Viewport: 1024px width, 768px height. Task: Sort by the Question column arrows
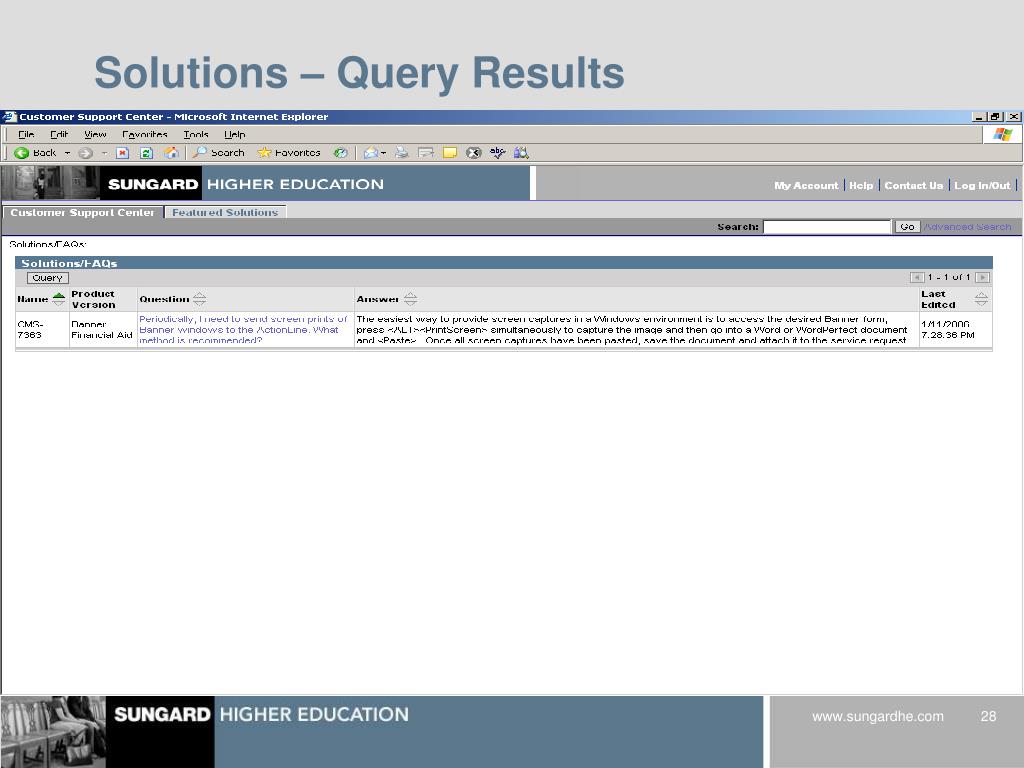click(x=199, y=299)
